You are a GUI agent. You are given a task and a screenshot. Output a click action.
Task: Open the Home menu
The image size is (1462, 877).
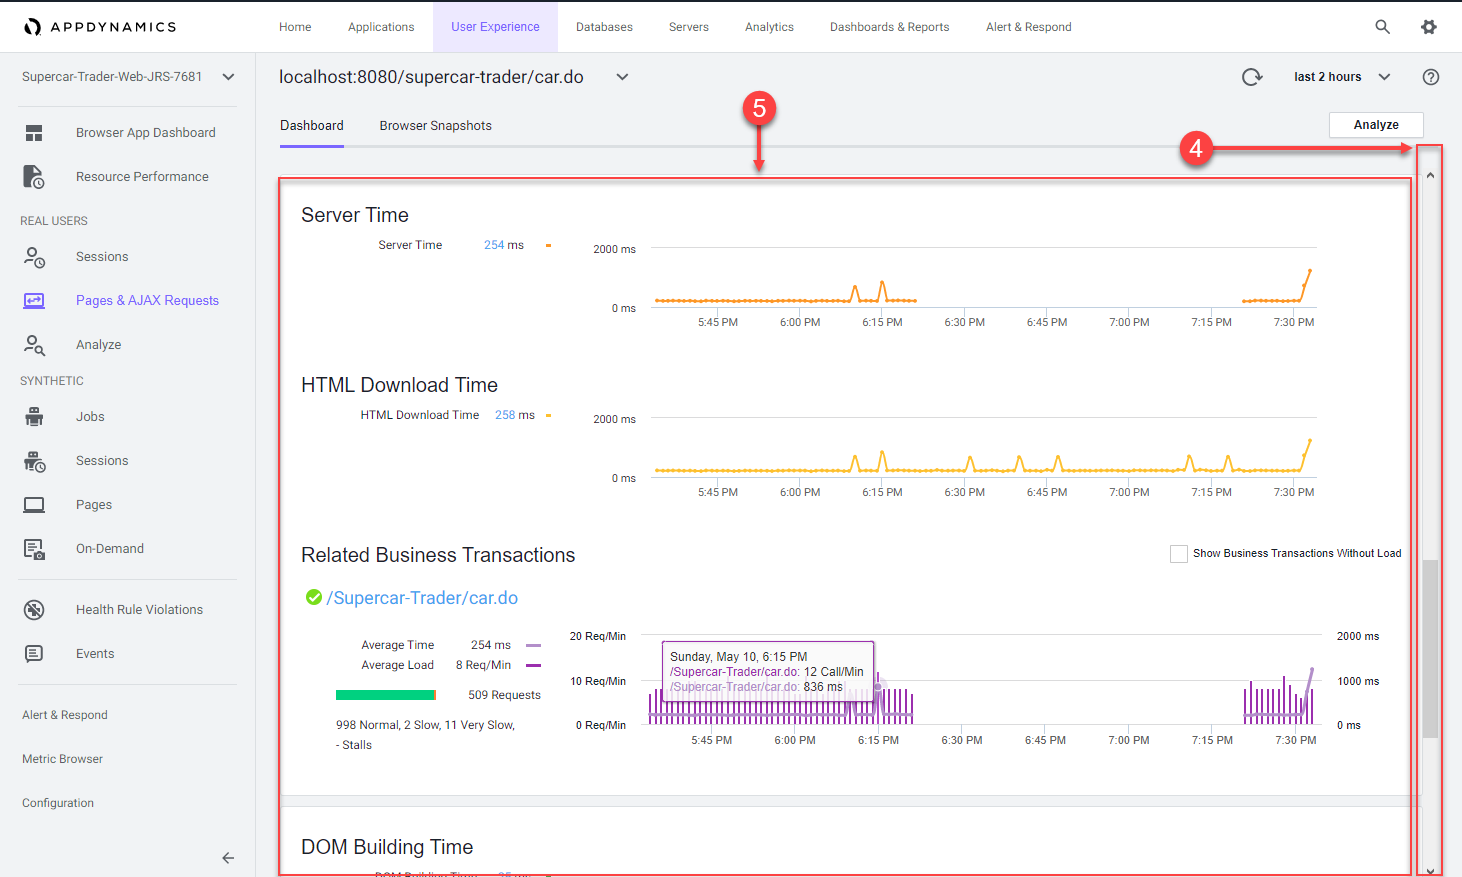click(x=295, y=27)
